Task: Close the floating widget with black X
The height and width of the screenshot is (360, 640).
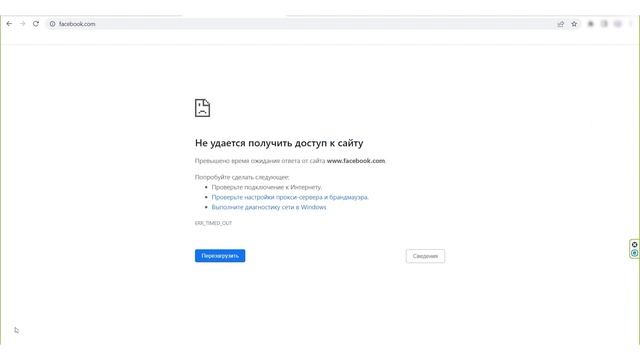Action: 634,245
